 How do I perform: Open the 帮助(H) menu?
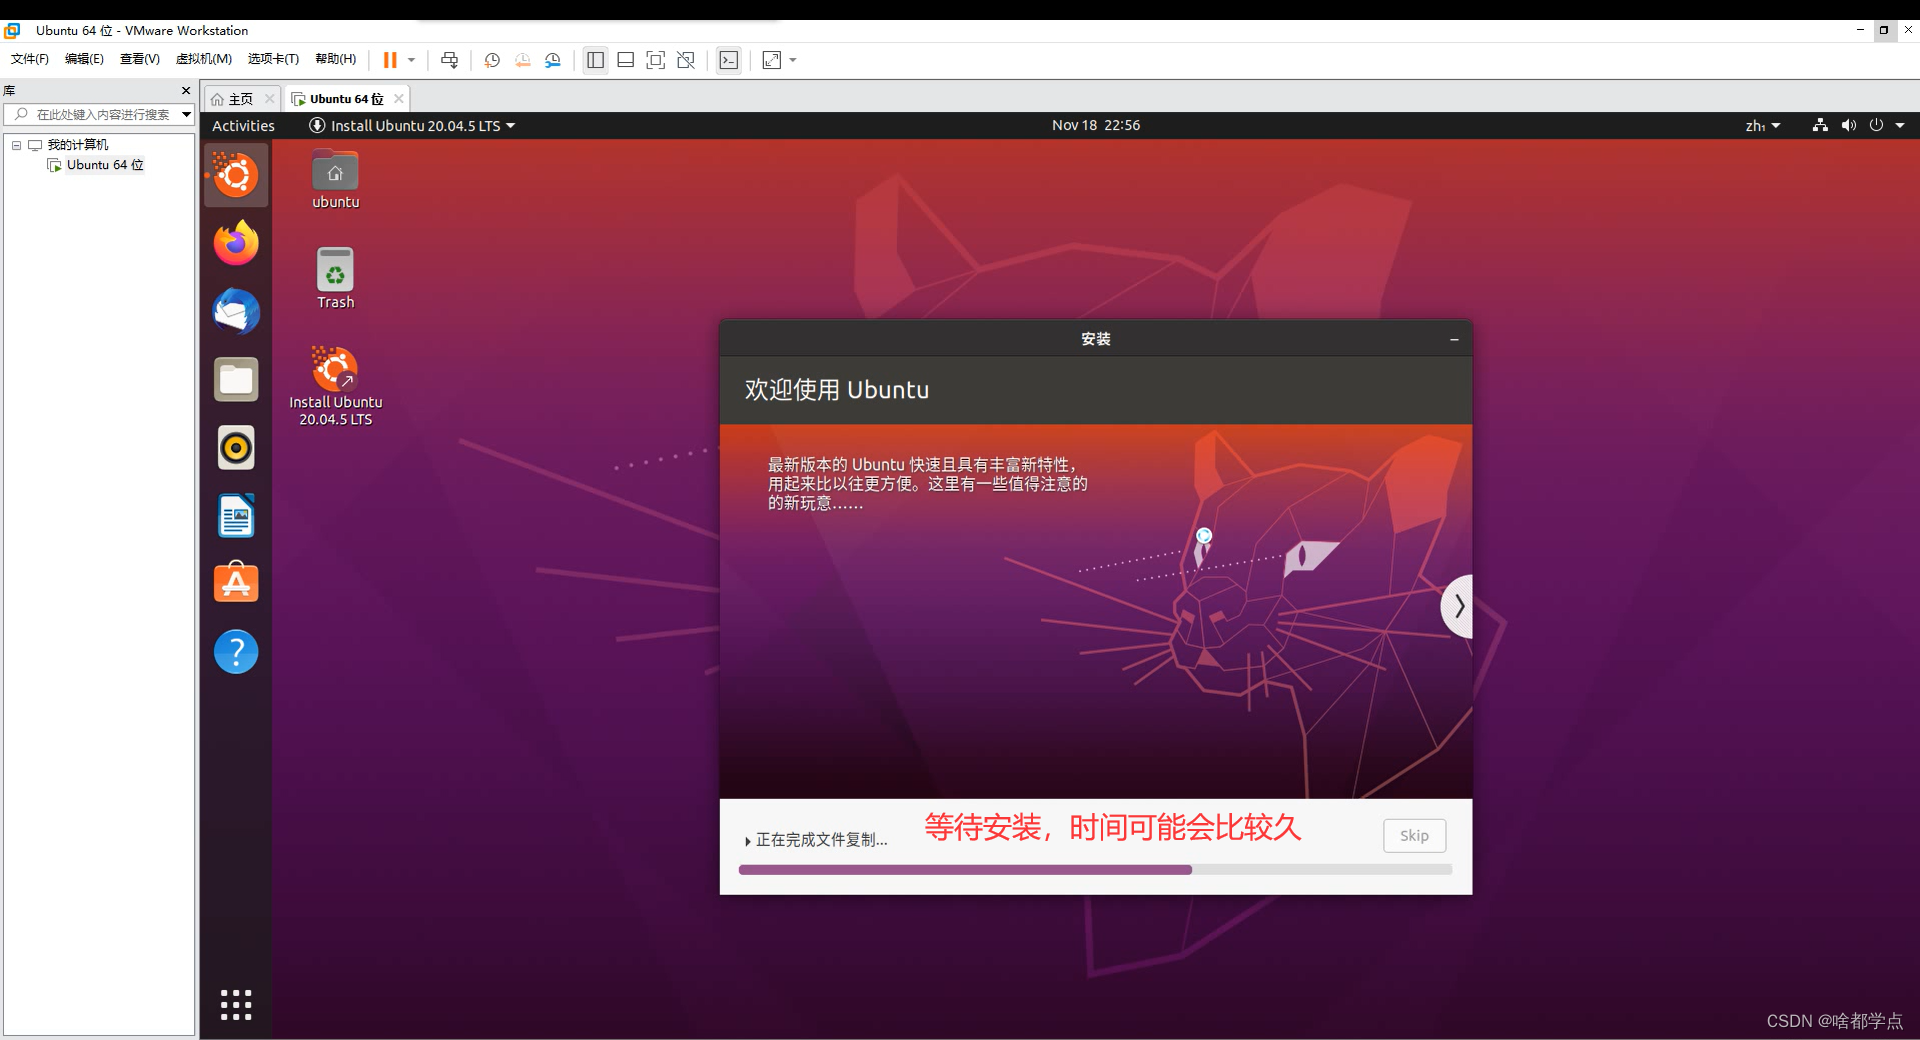[335, 59]
